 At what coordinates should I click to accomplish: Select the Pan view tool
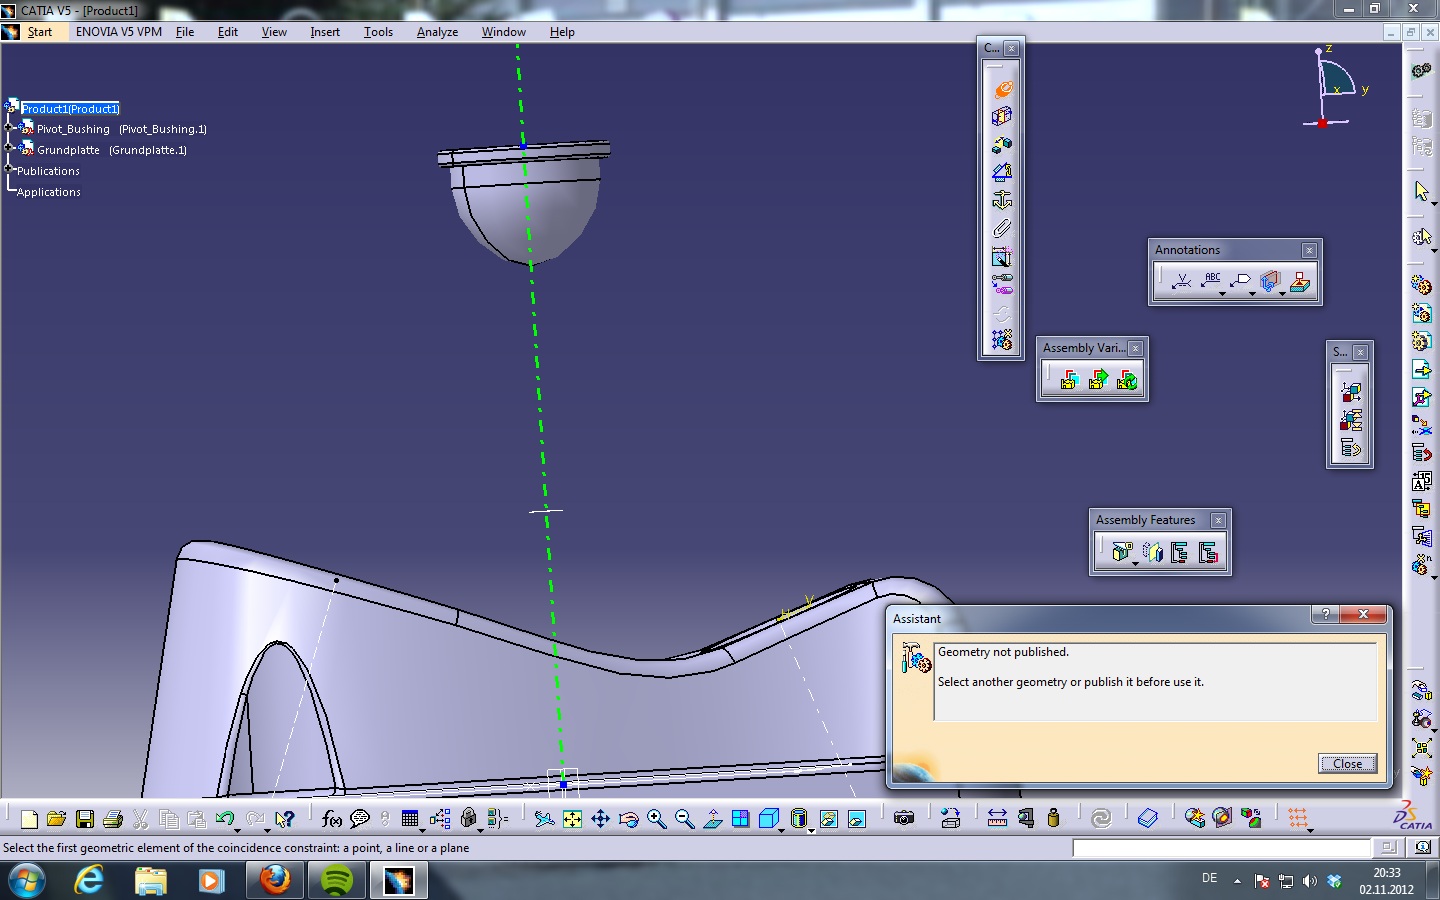click(x=600, y=819)
